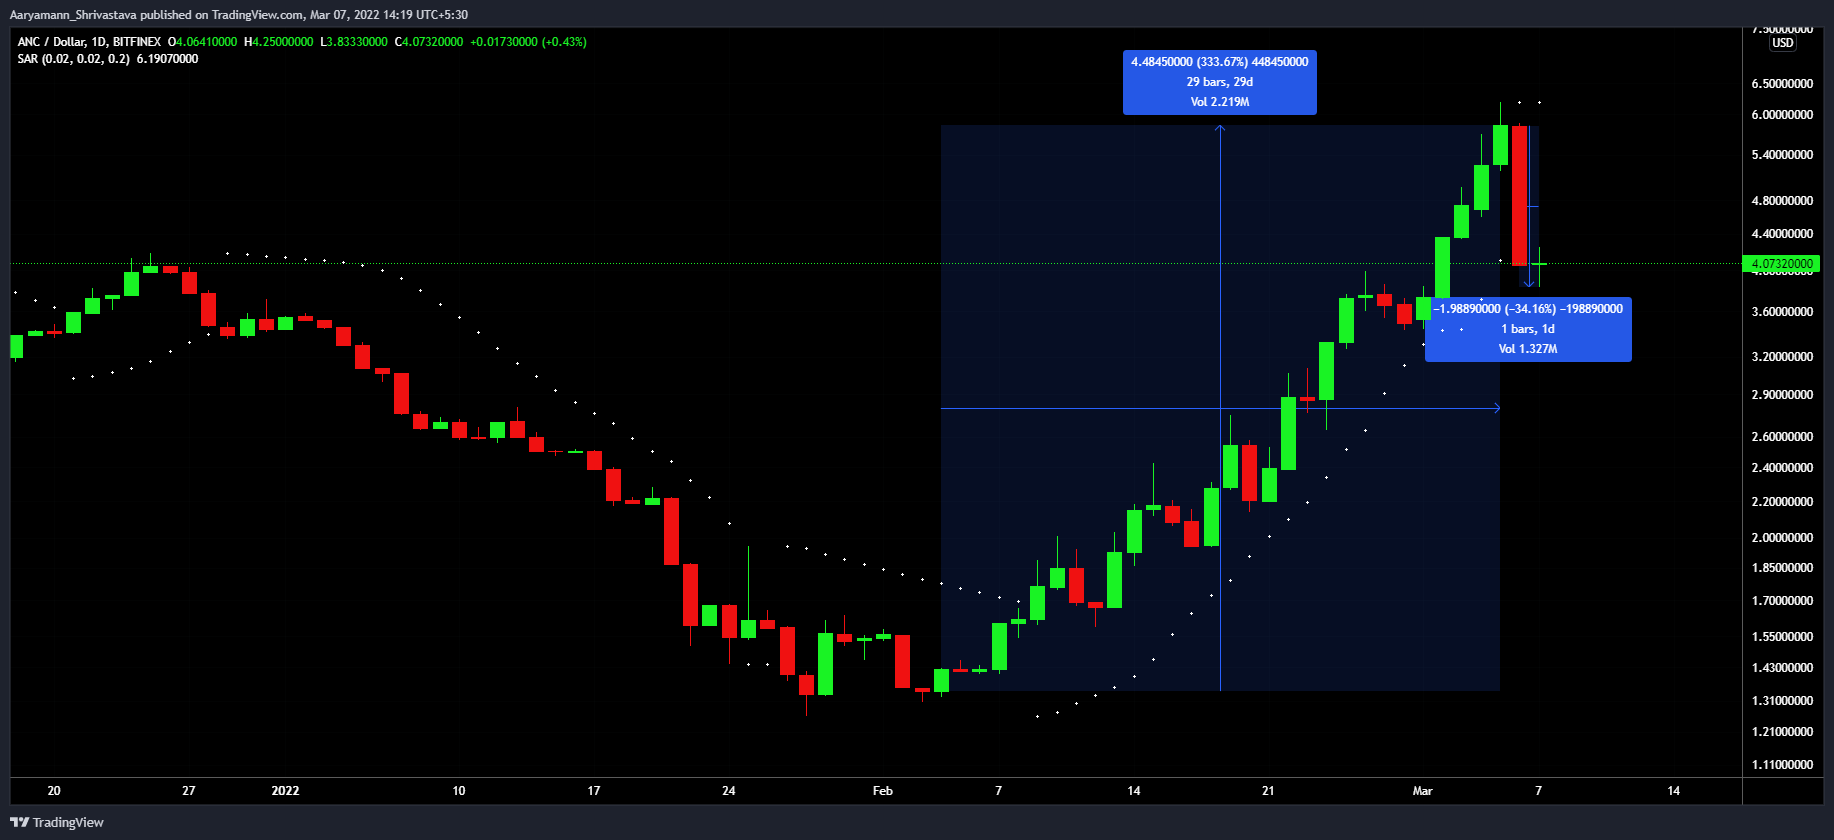Viewport: 1834px width, 840px height.
Task: Click the 2.00000000 price axis label
Action: (1782, 538)
